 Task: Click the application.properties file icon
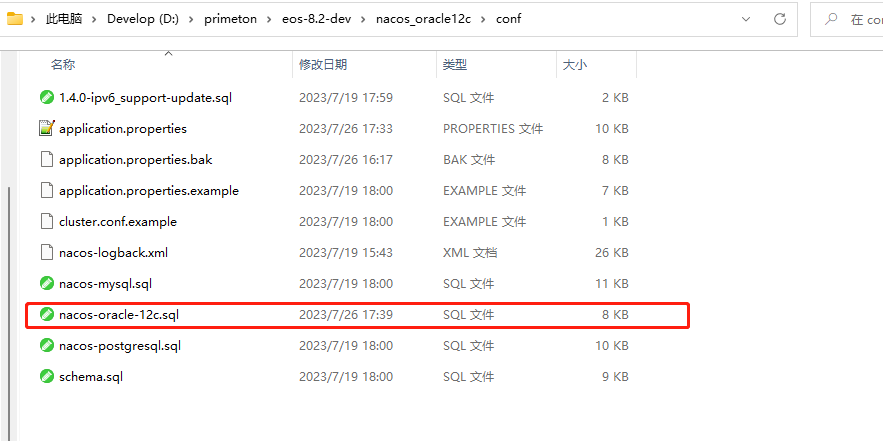pos(46,129)
